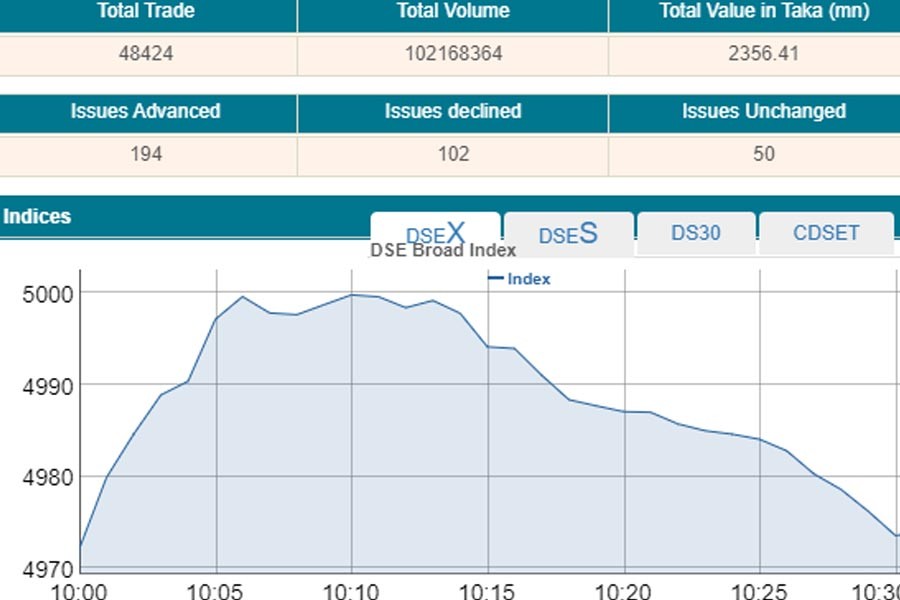Click the Total Value in Taka header

764,12
